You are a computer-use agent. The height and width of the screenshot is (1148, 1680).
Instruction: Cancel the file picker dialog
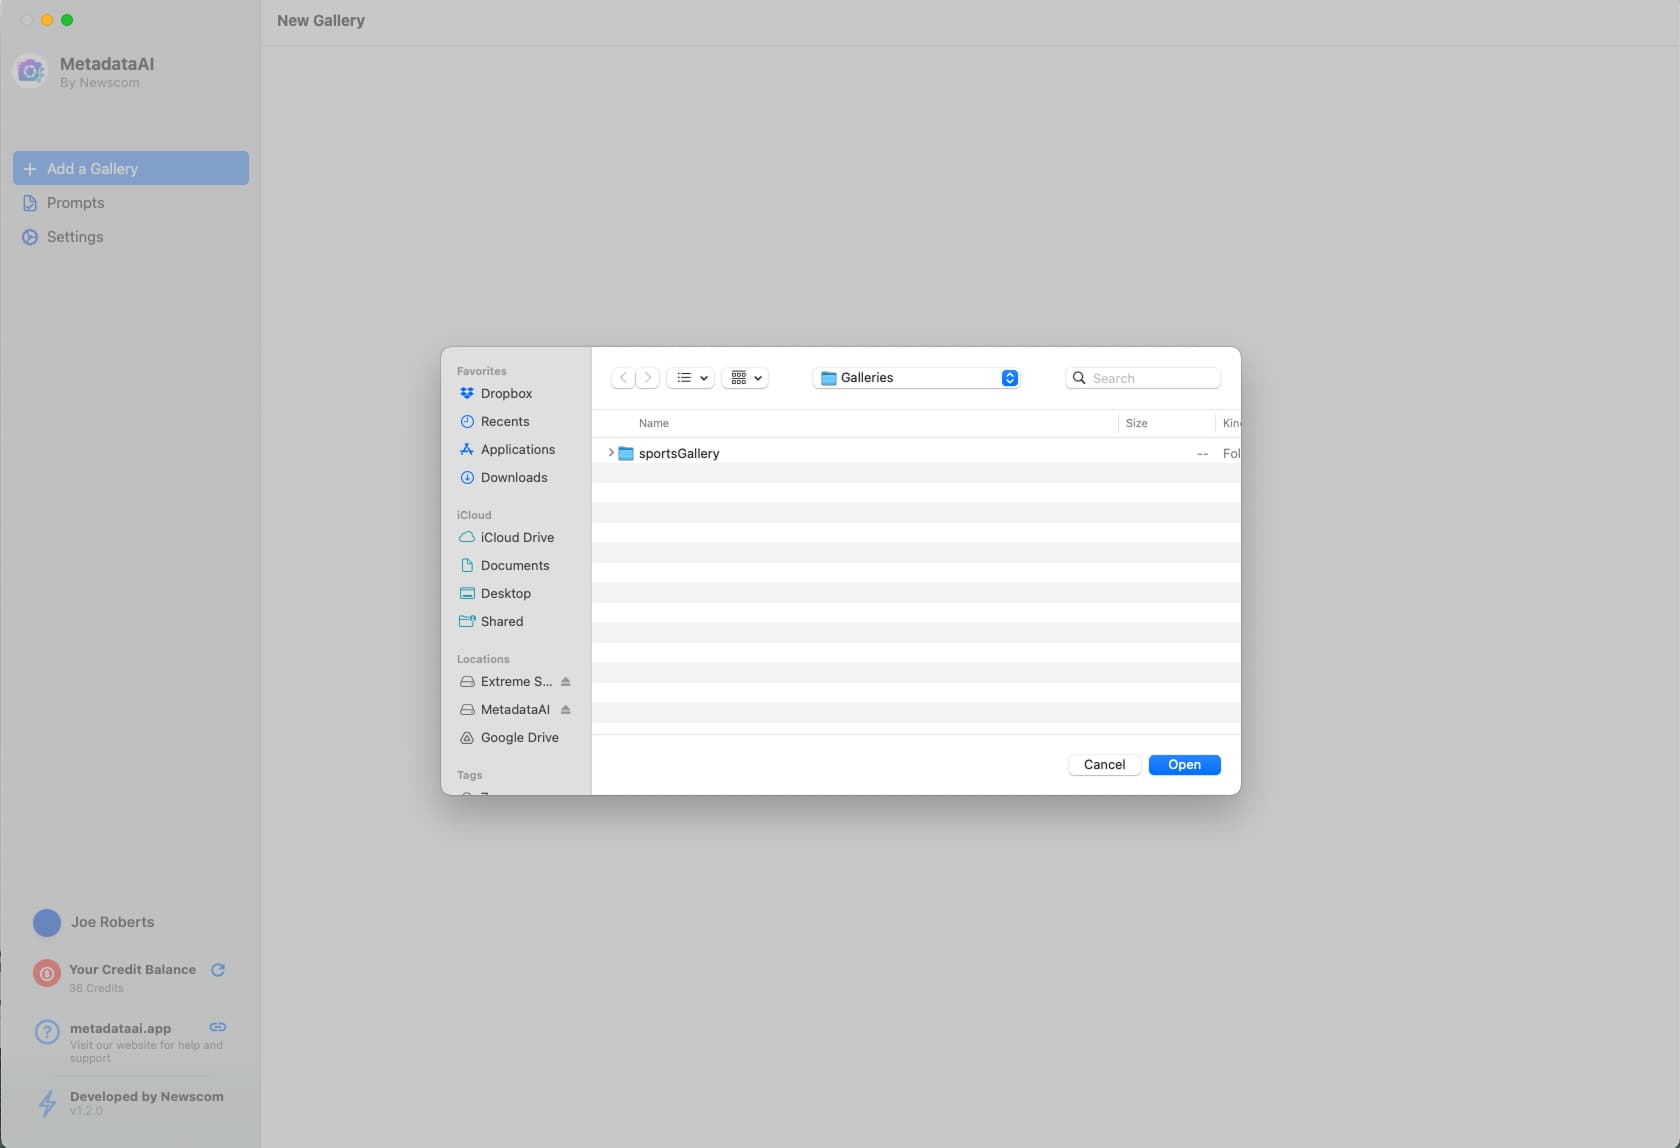pyautogui.click(x=1104, y=765)
